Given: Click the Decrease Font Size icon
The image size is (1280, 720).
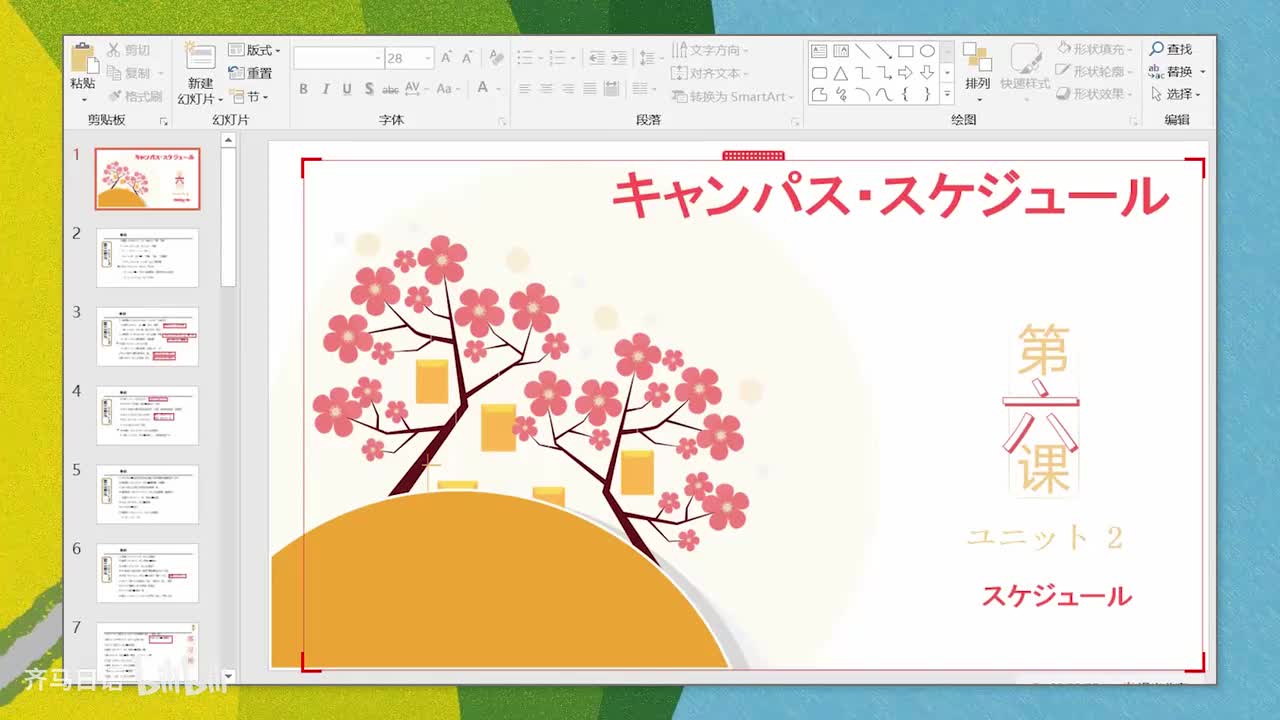Looking at the screenshot, I should (x=467, y=58).
